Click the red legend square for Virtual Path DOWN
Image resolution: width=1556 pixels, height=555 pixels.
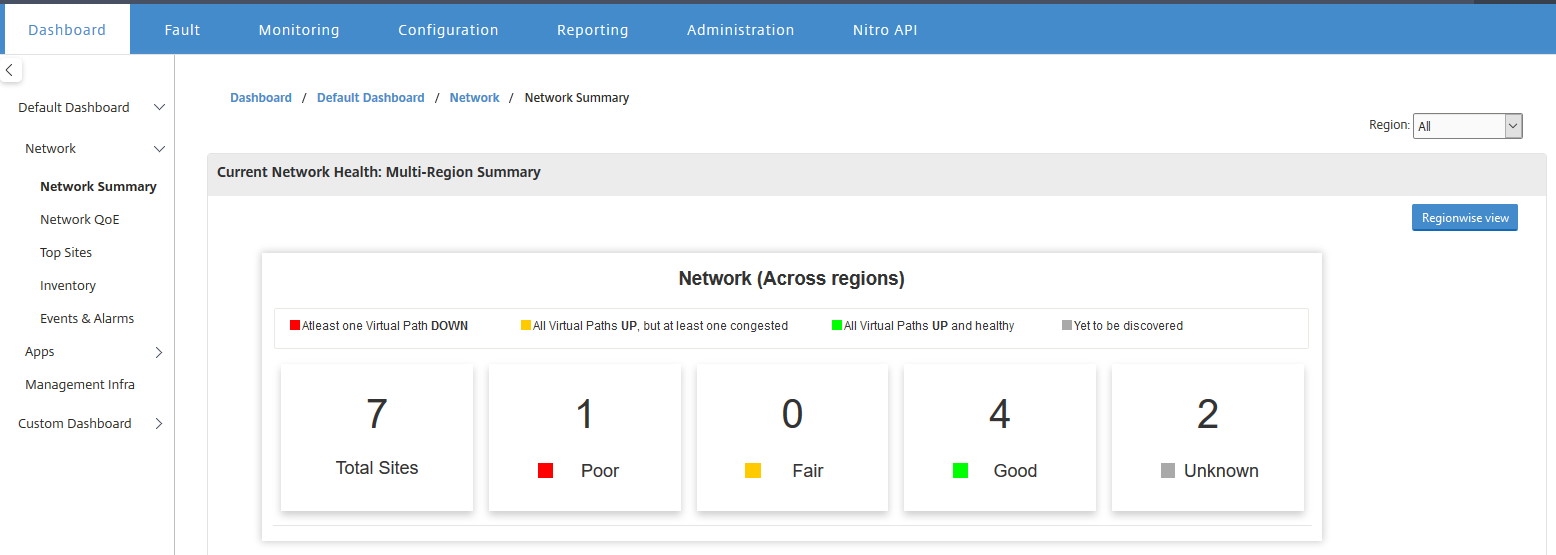point(295,325)
